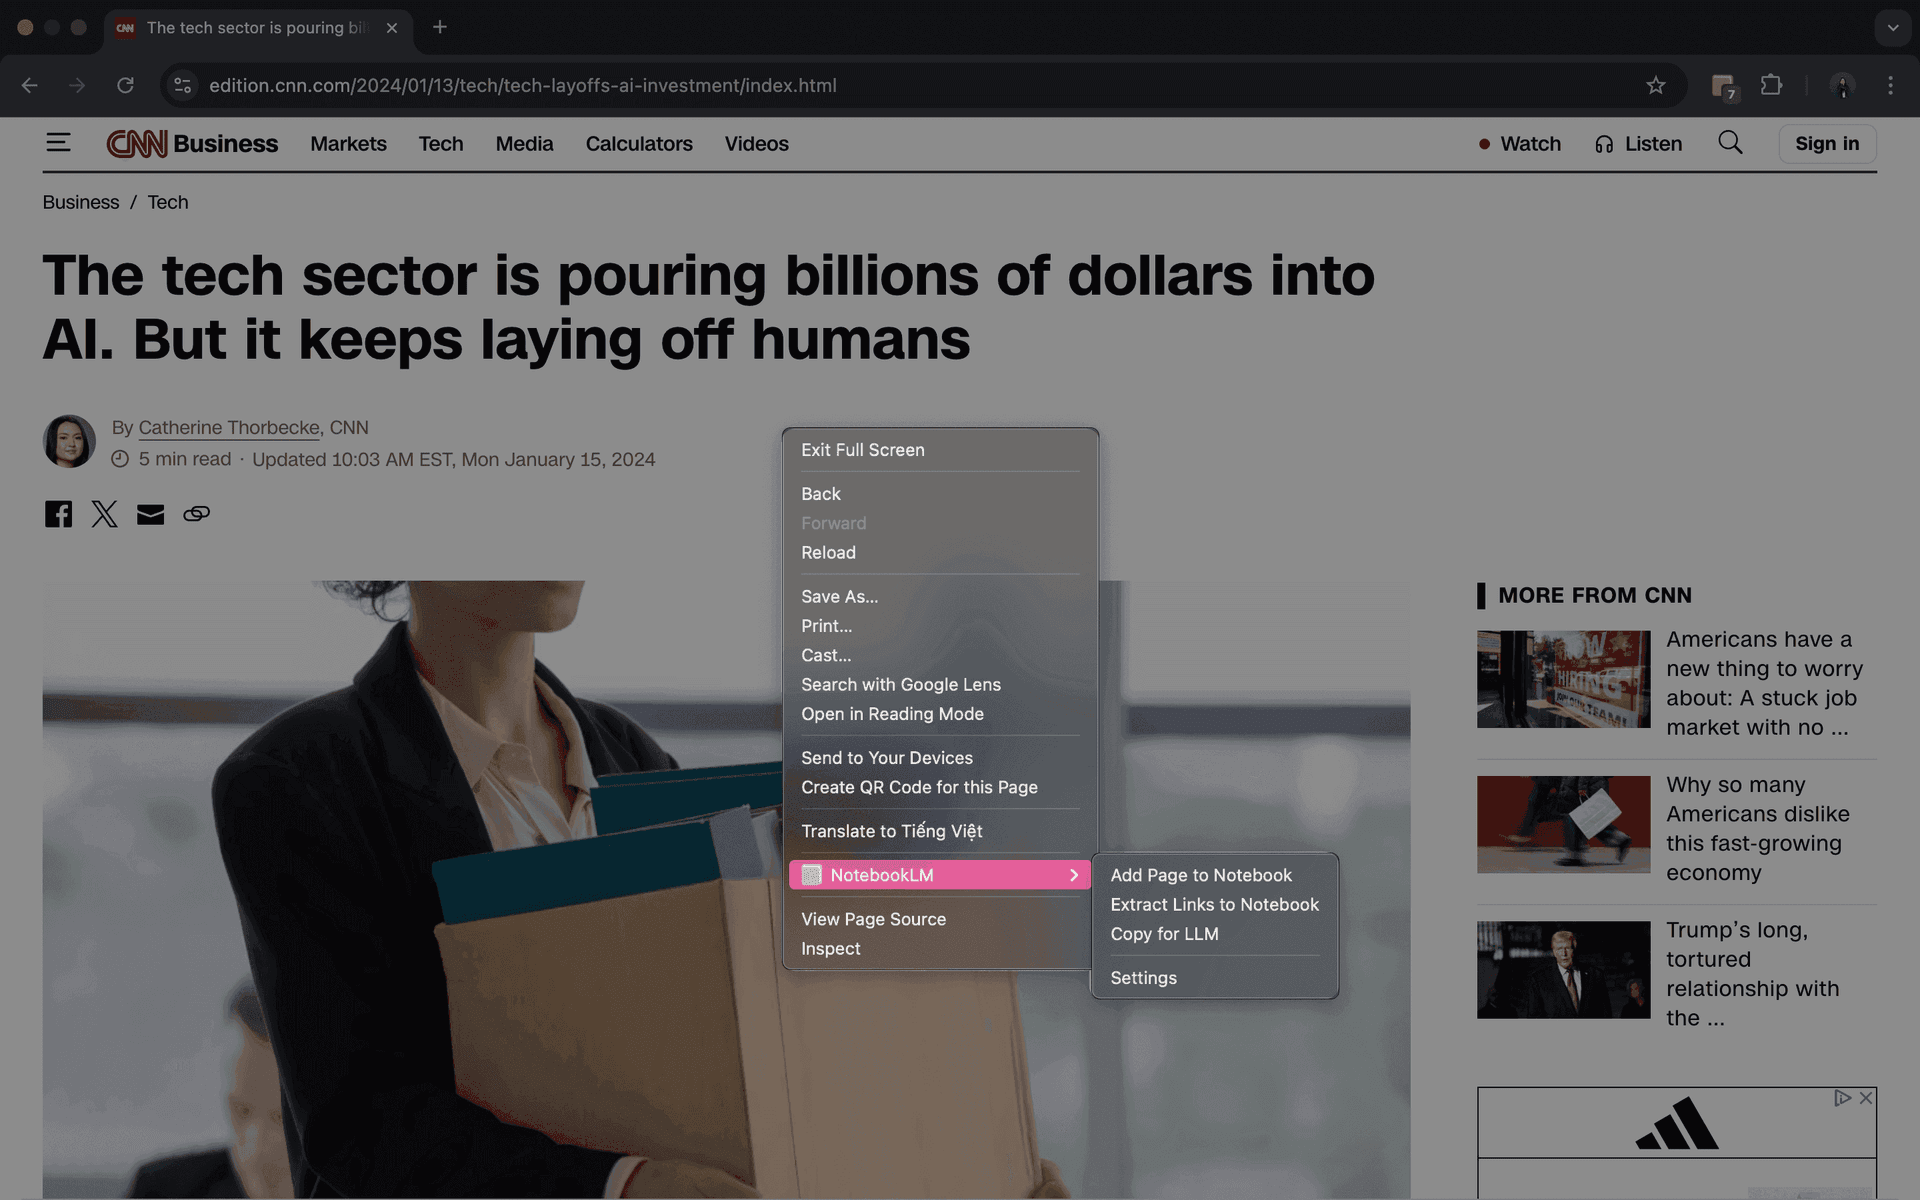Click the Sign in button
This screenshot has height=1200, width=1920.
1827,143
